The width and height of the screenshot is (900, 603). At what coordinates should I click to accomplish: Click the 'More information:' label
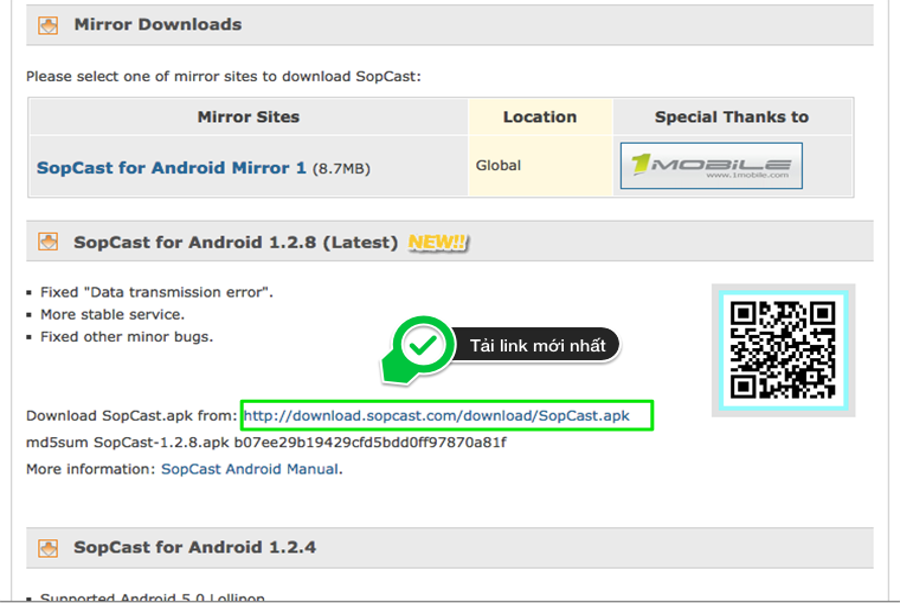(x=91, y=469)
